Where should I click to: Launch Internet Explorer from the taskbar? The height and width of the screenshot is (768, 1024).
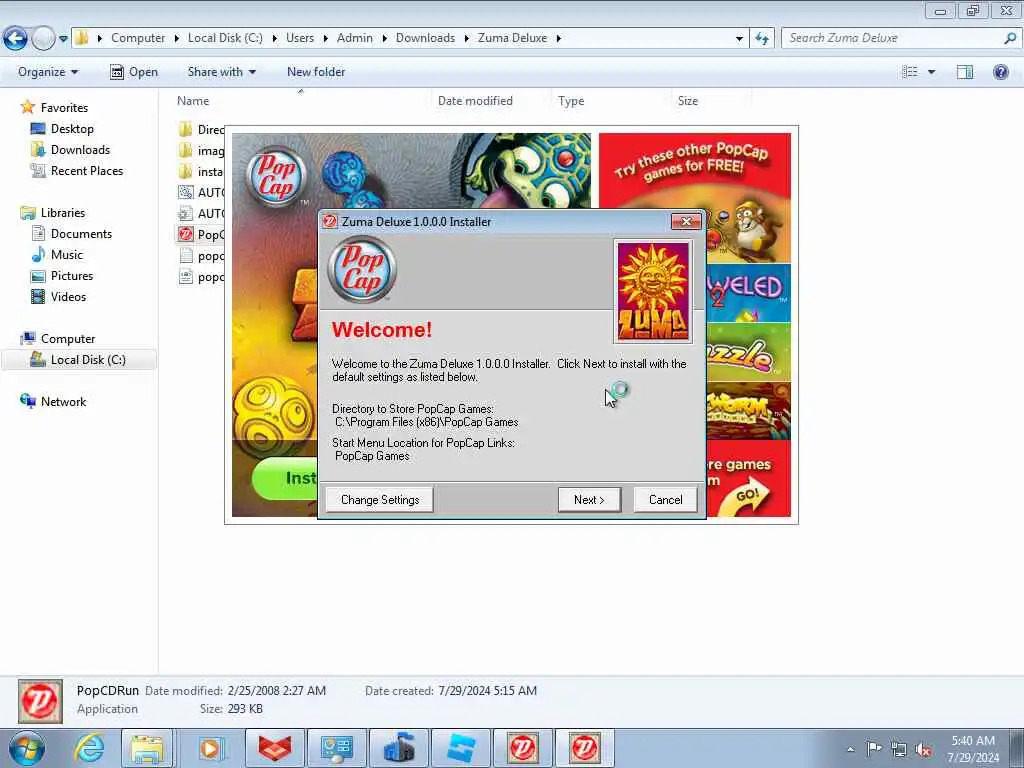[89, 748]
